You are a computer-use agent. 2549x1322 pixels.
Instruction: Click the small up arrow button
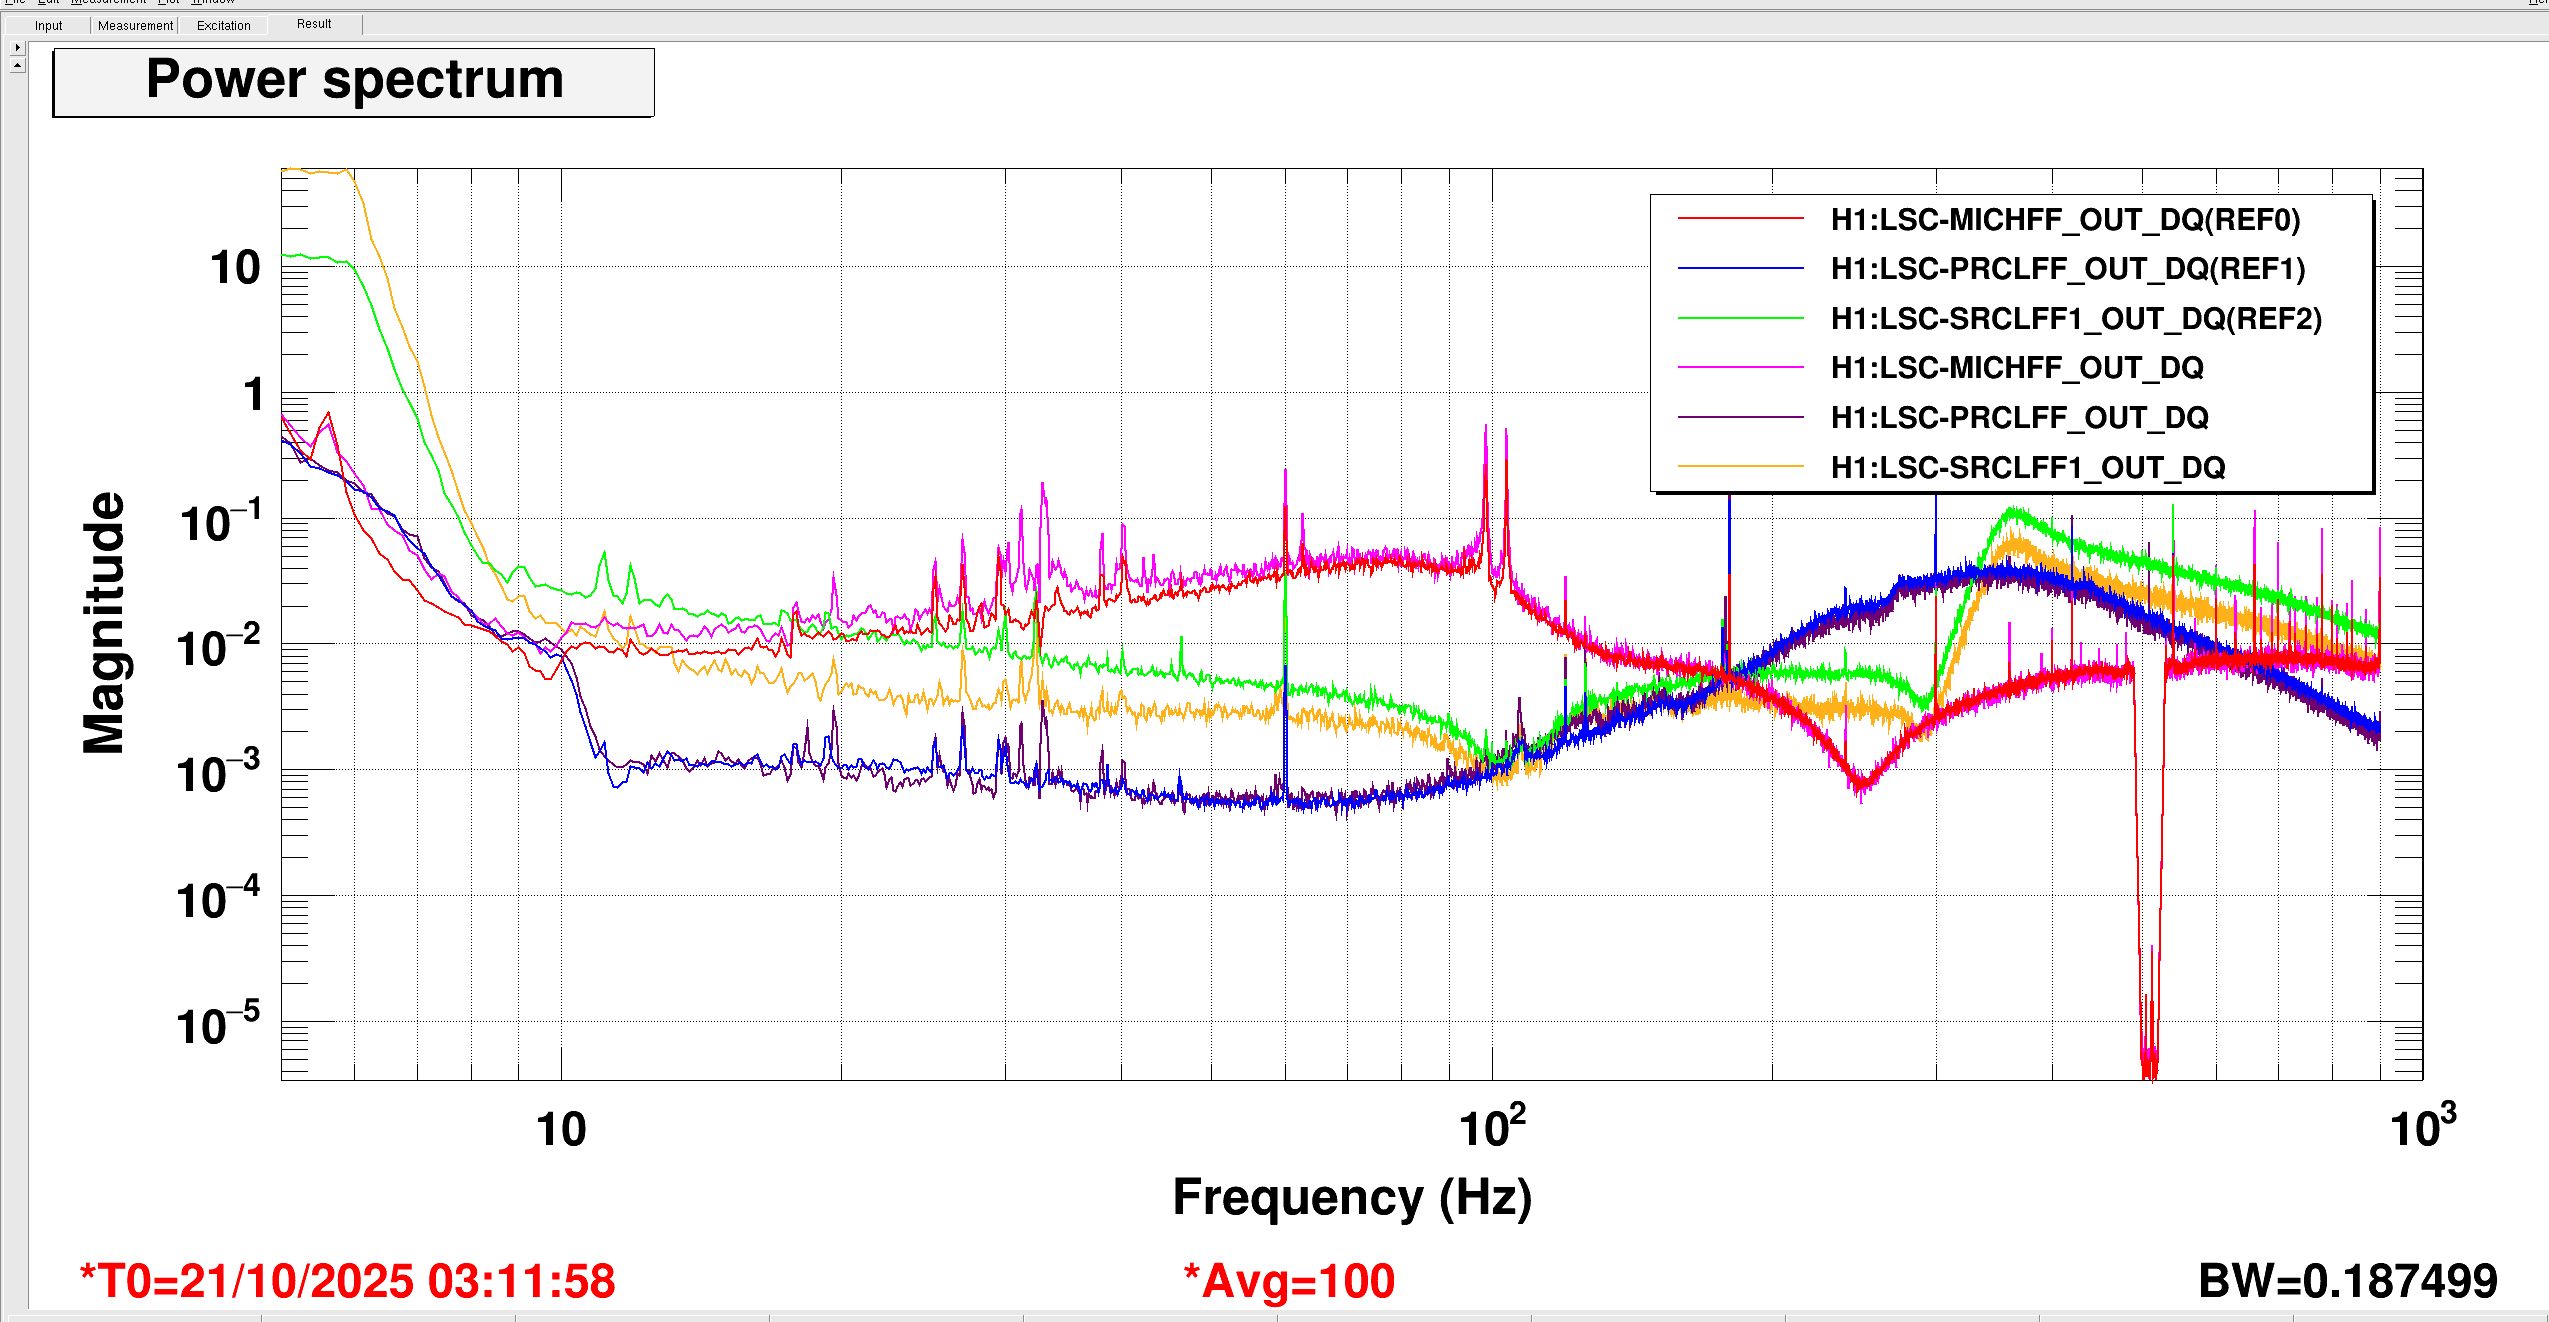point(17,65)
